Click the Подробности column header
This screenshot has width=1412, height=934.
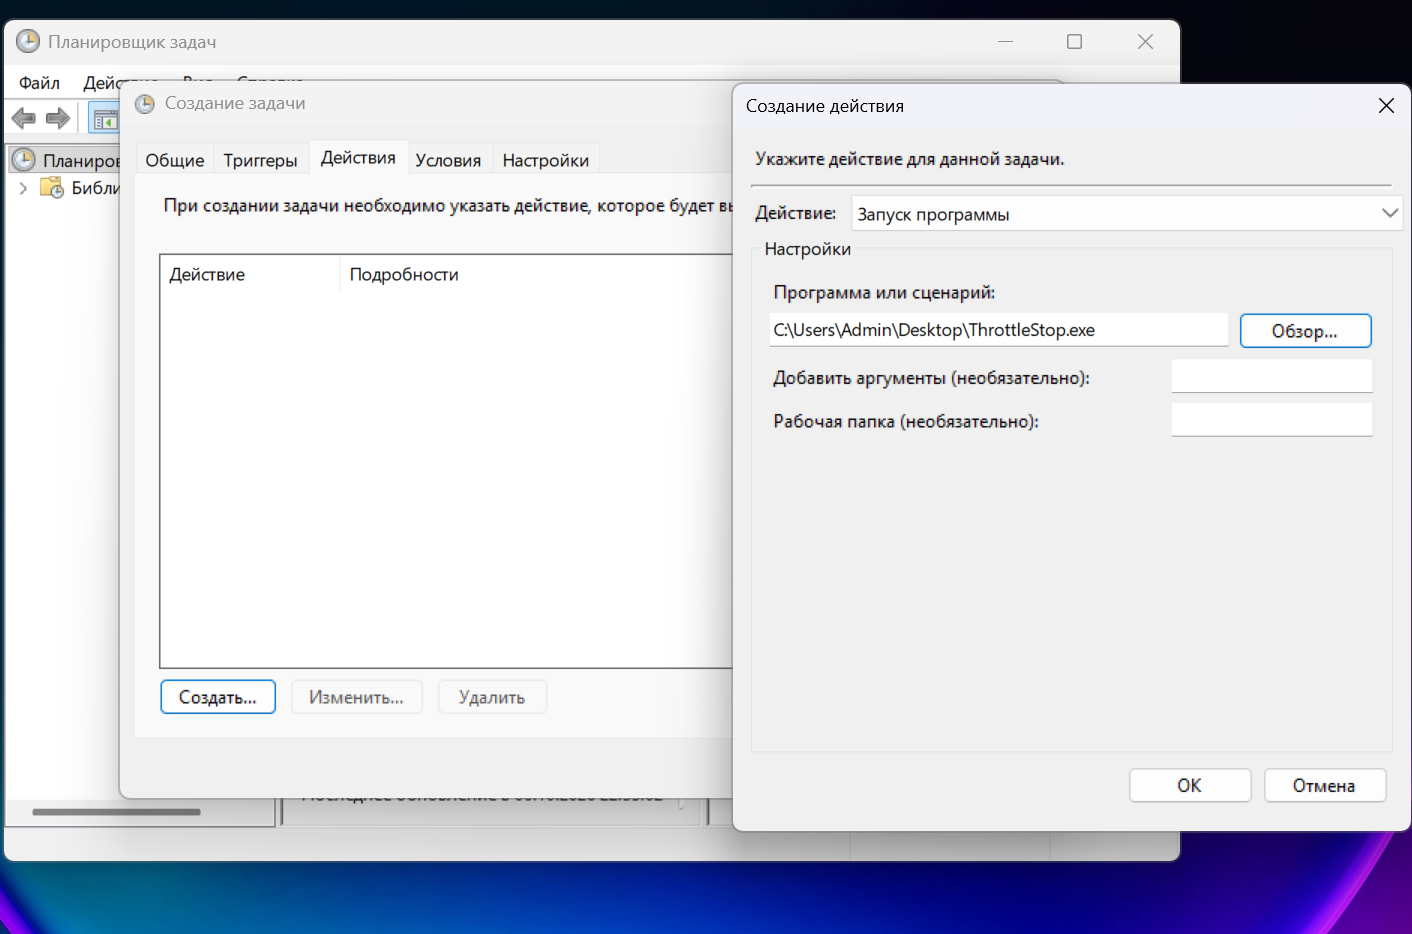[x=404, y=274]
